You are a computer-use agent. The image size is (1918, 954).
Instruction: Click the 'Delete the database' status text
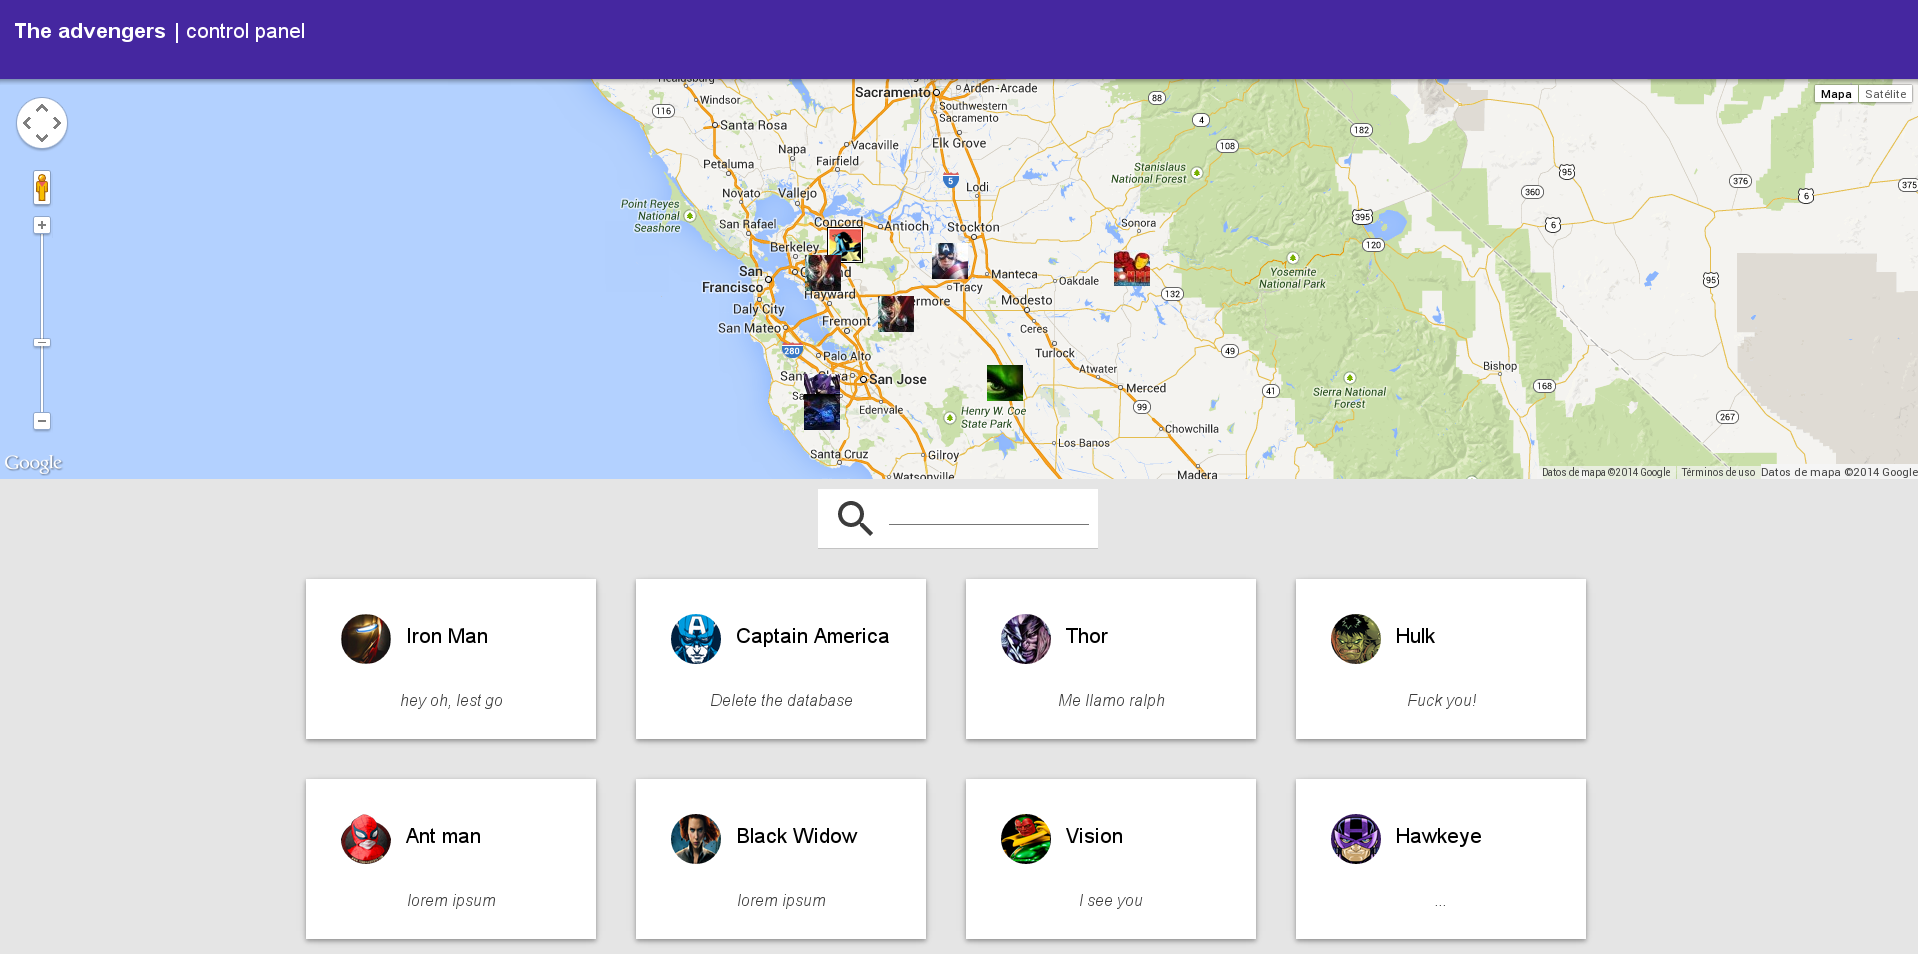[781, 700]
